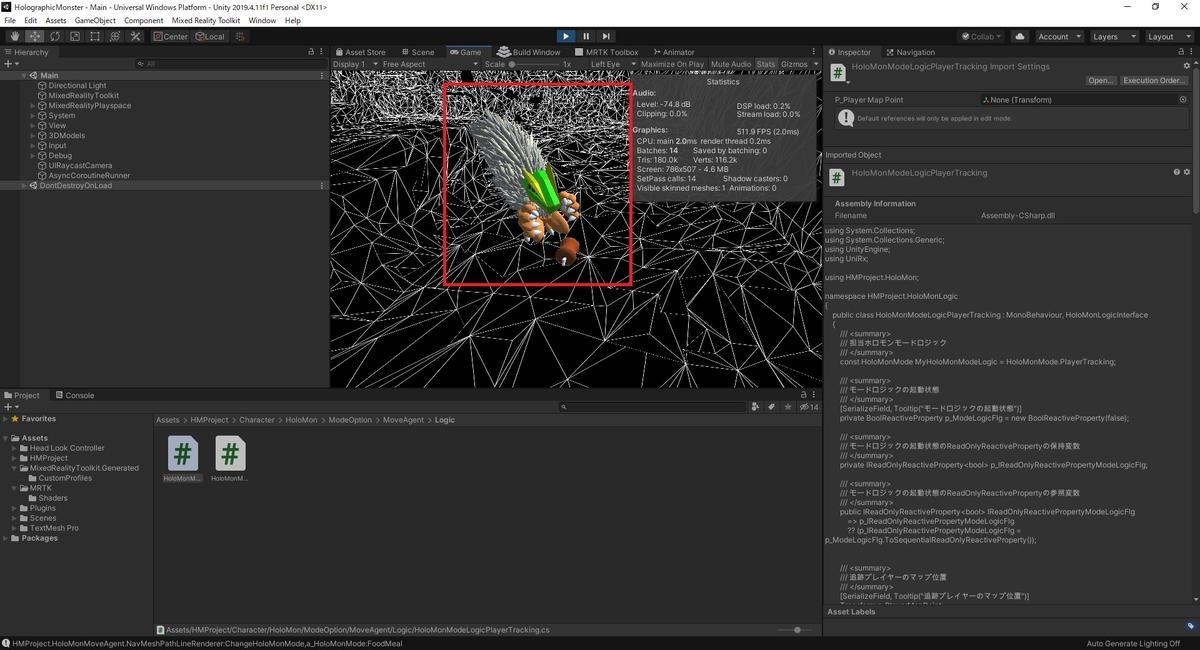Select the combined Transform tool
This screenshot has width=1200, height=650.
click(114, 36)
